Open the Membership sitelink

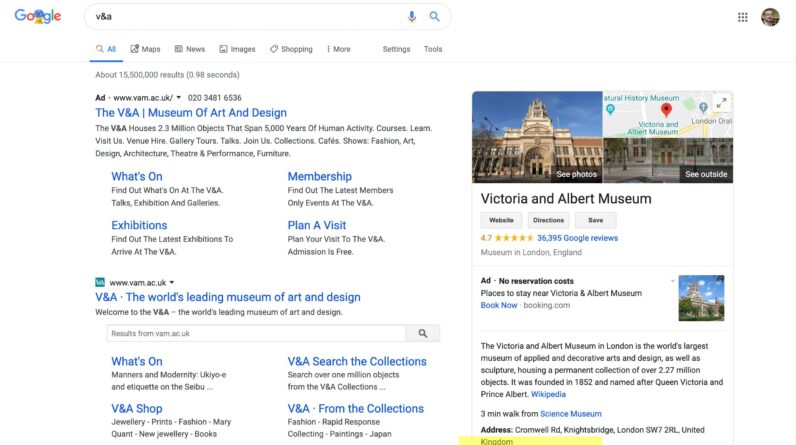click(320, 177)
